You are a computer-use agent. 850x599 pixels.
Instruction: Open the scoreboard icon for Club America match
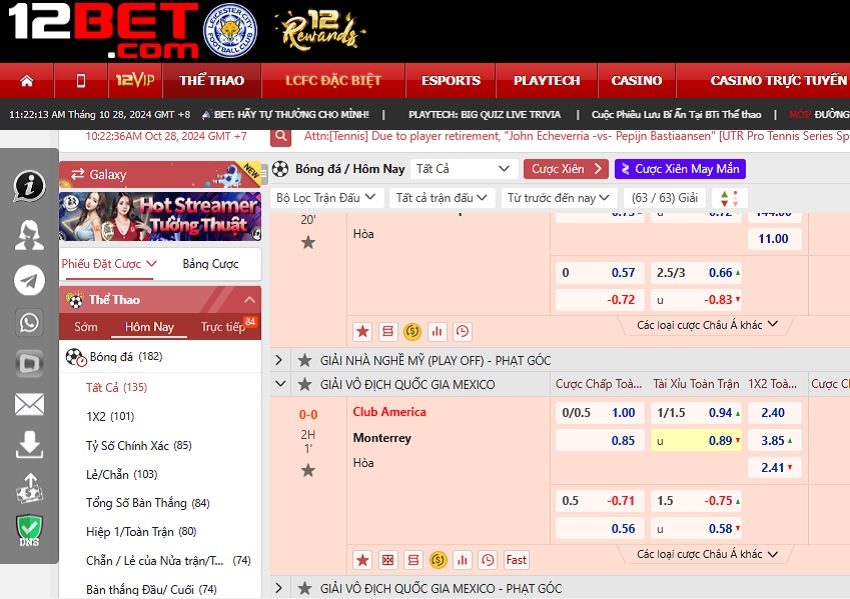(x=388, y=560)
